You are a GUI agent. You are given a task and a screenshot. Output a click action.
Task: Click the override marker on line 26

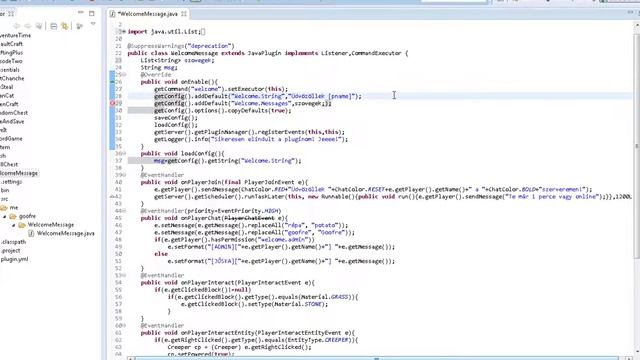tap(113, 82)
